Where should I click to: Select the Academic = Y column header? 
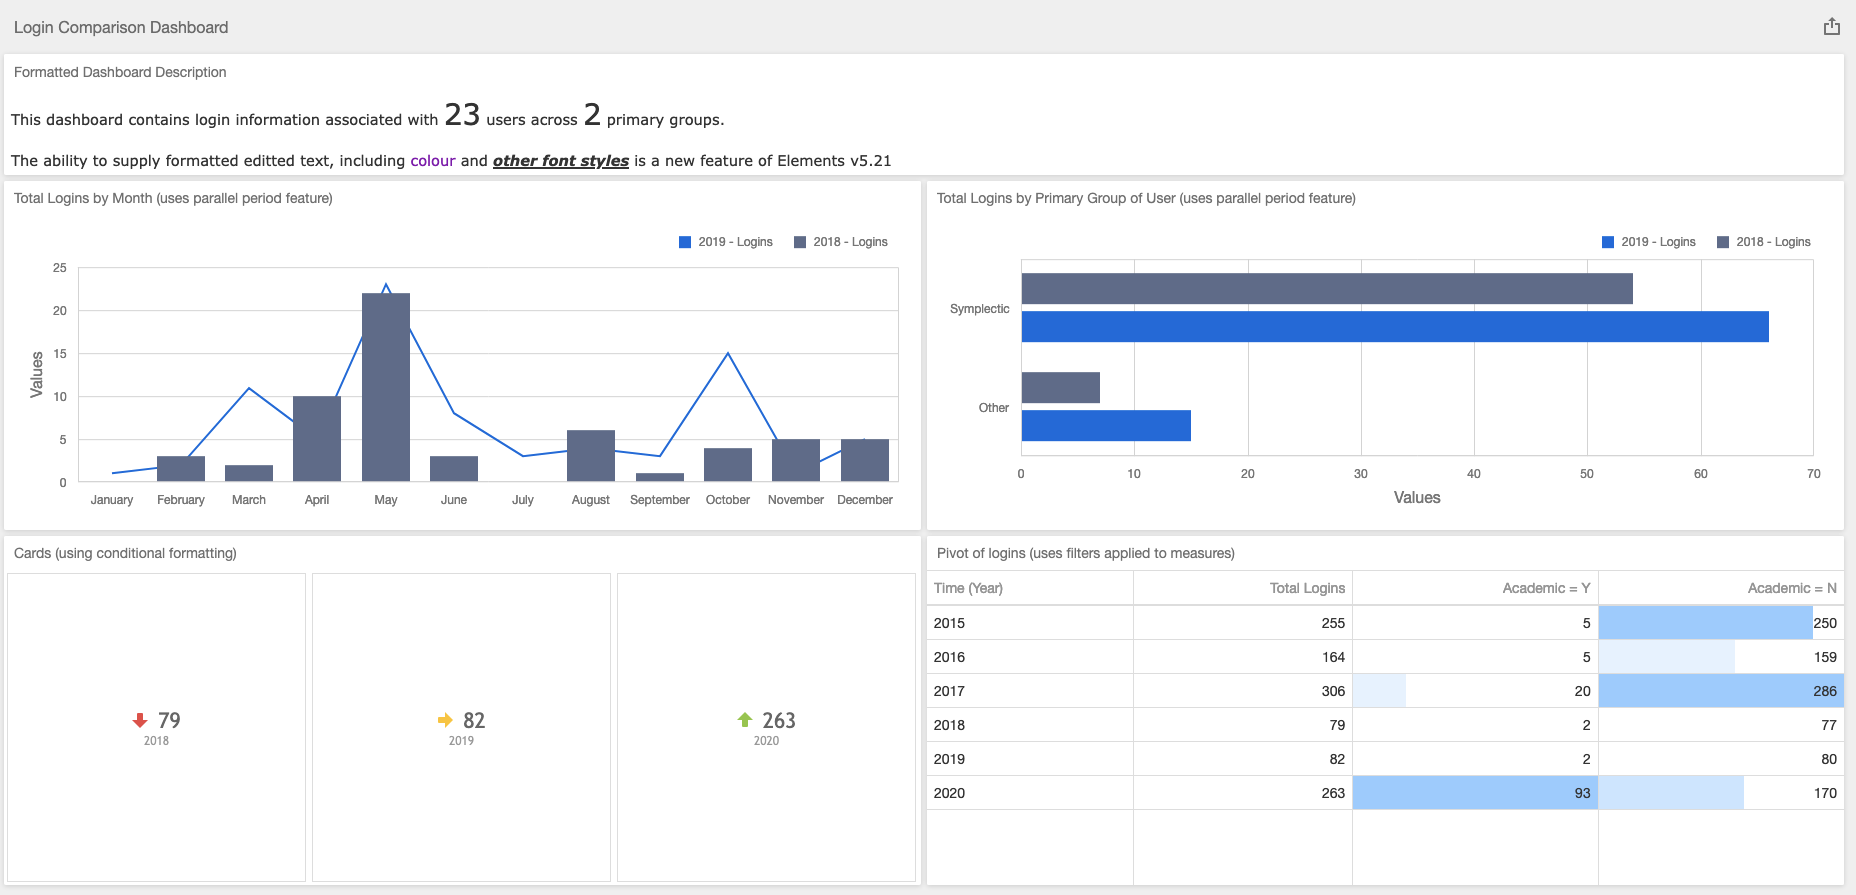coord(1545,588)
